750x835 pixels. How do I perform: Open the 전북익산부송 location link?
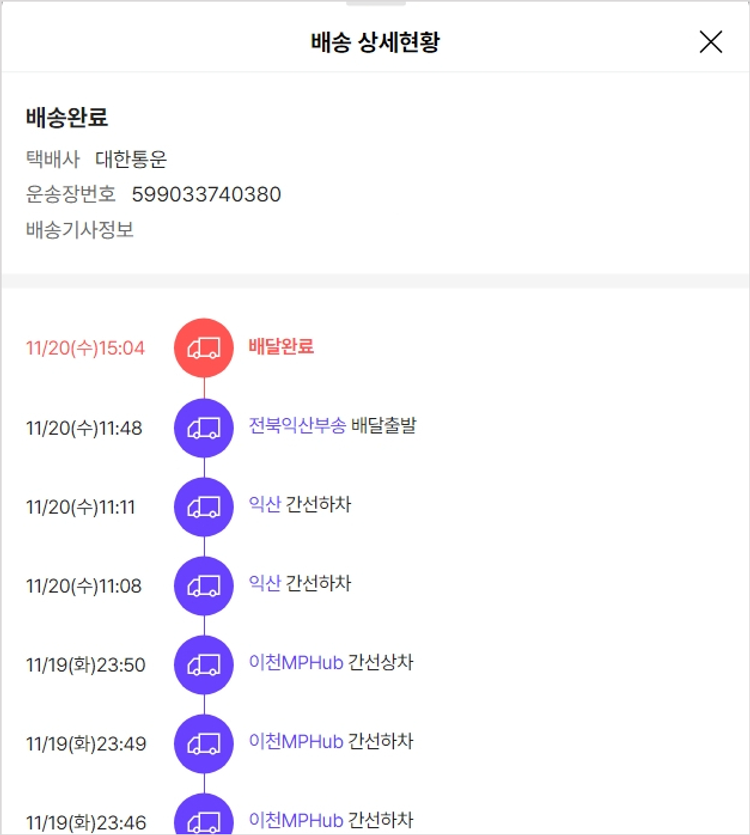[297, 426]
